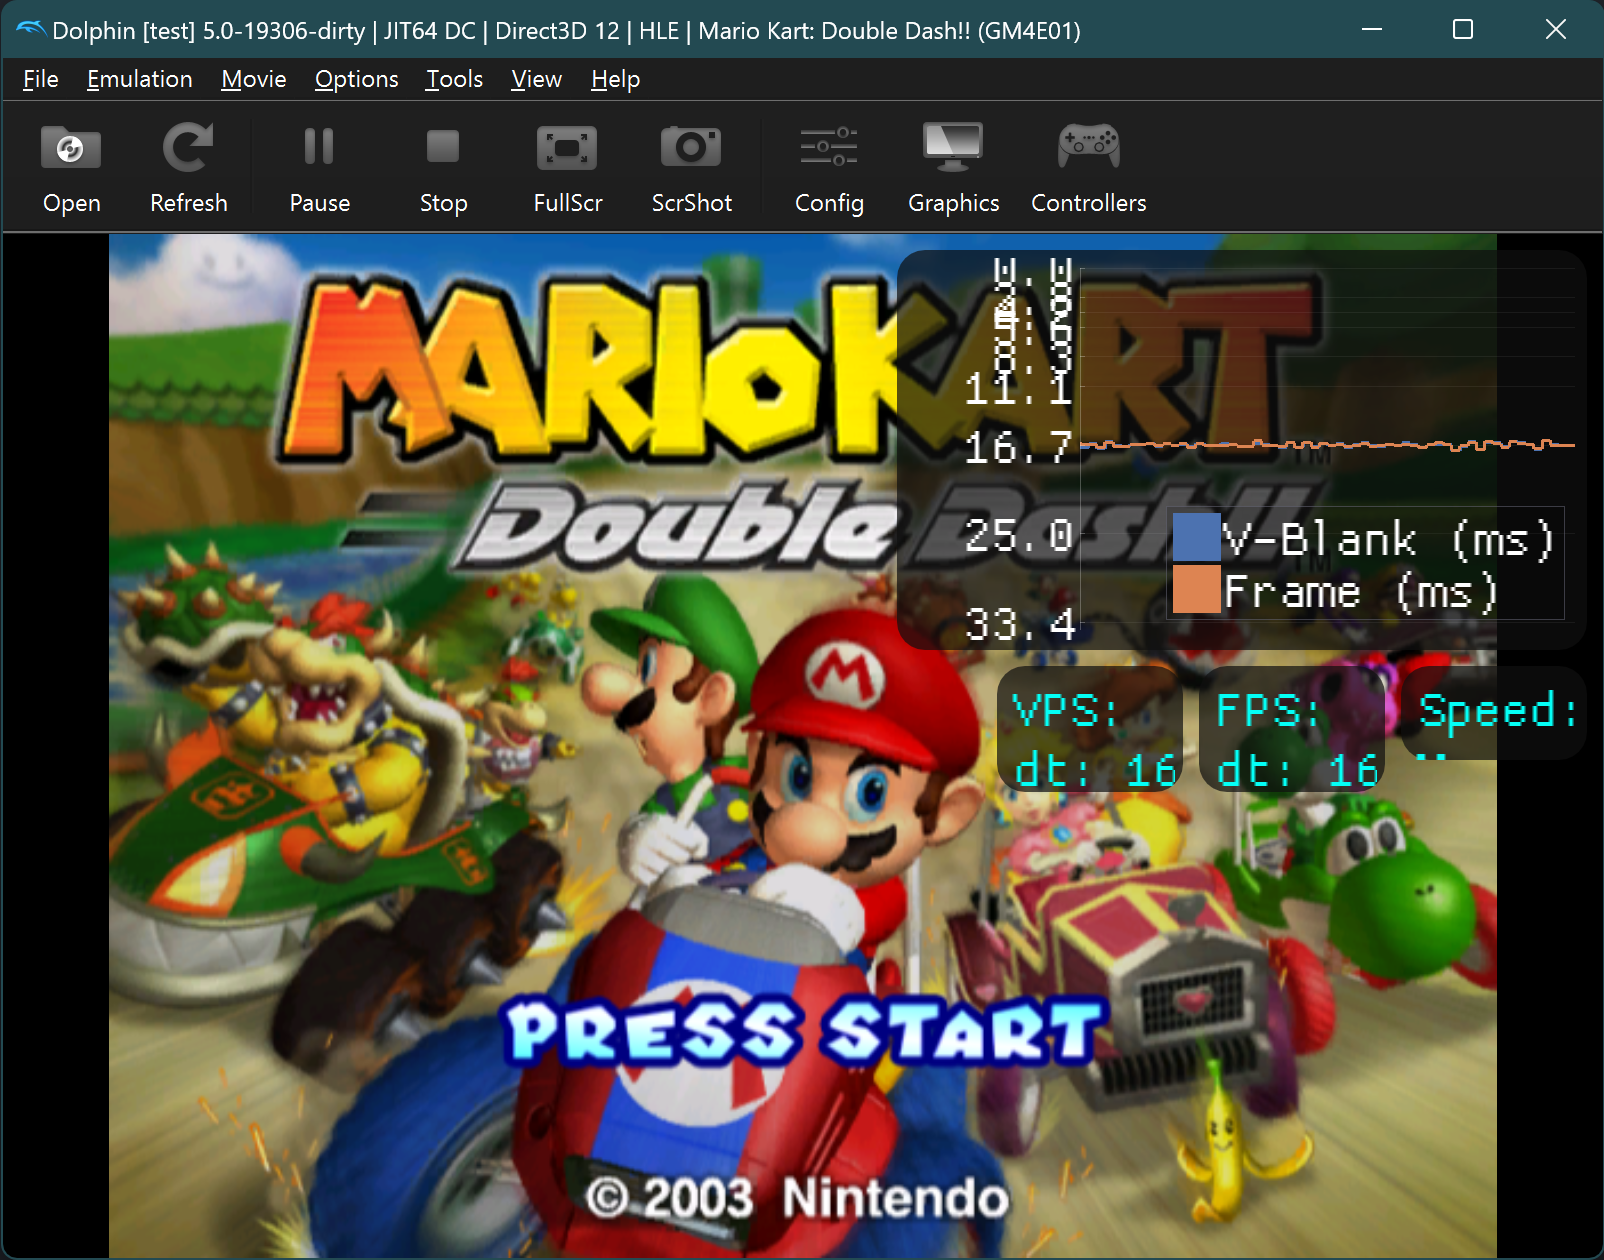Click the 16.7 graph axis label
Image resolution: width=1604 pixels, height=1260 pixels.
point(1019,447)
